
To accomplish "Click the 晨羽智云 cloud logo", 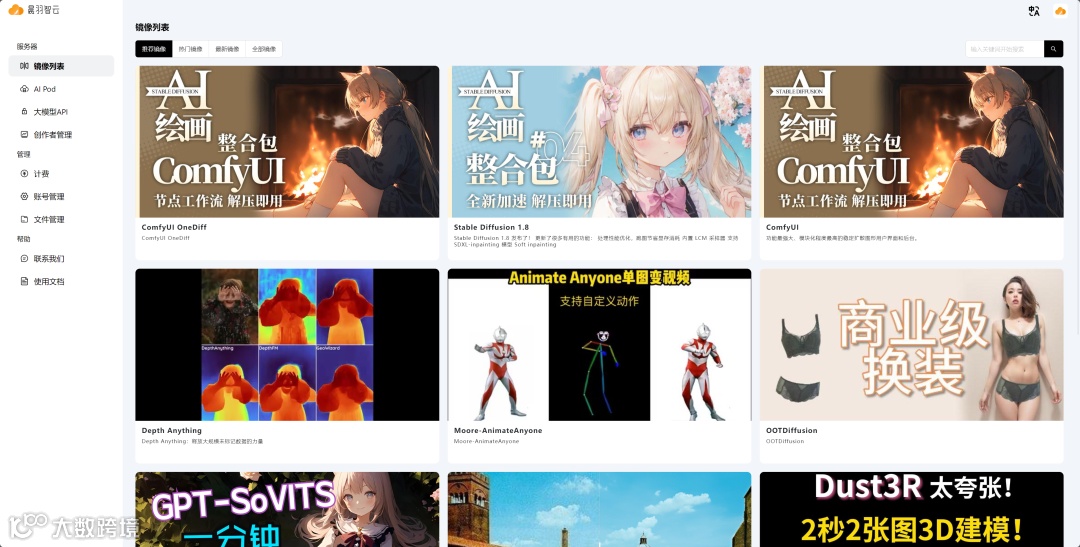I will [16, 10].
